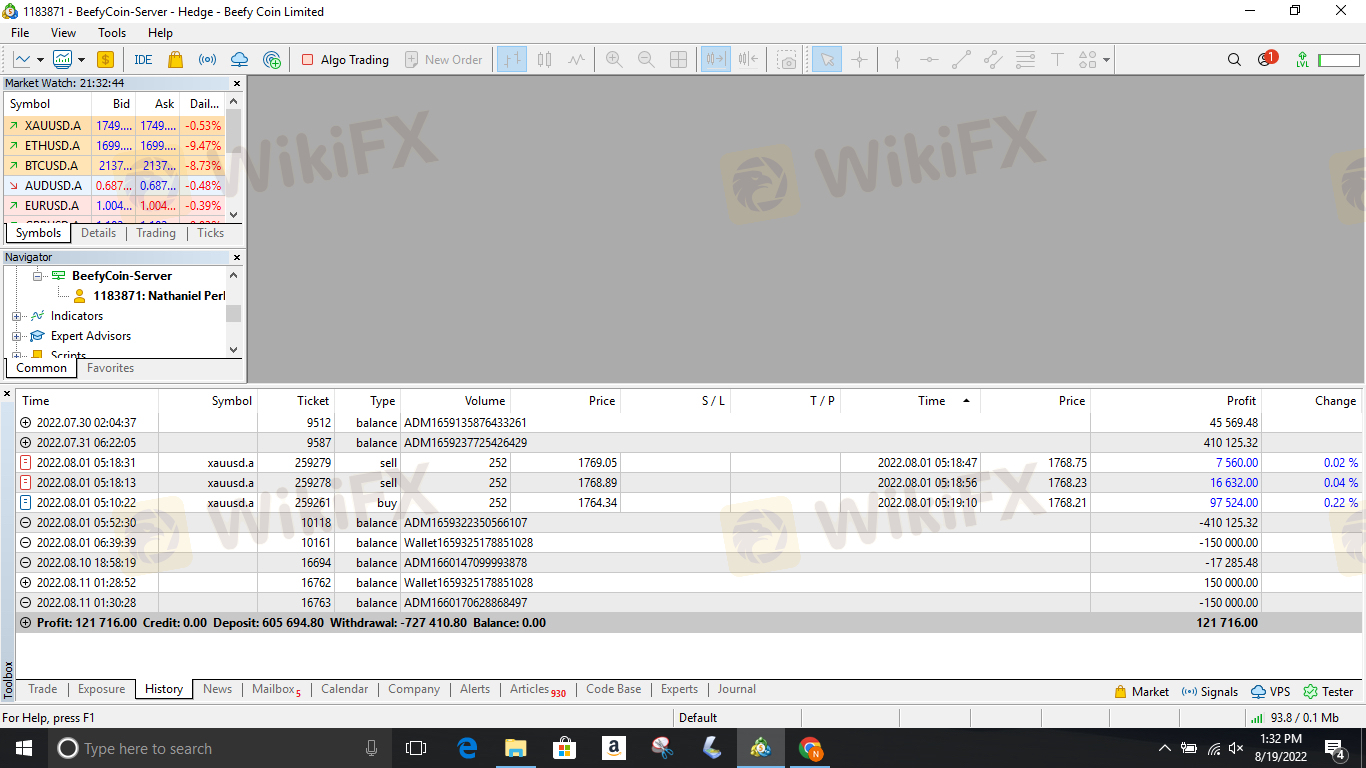The height and width of the screenshot is (768, 1366).
Task: Select the equidistant channel drawing tool
Action: pyautogui.click(x=993, y=60)
